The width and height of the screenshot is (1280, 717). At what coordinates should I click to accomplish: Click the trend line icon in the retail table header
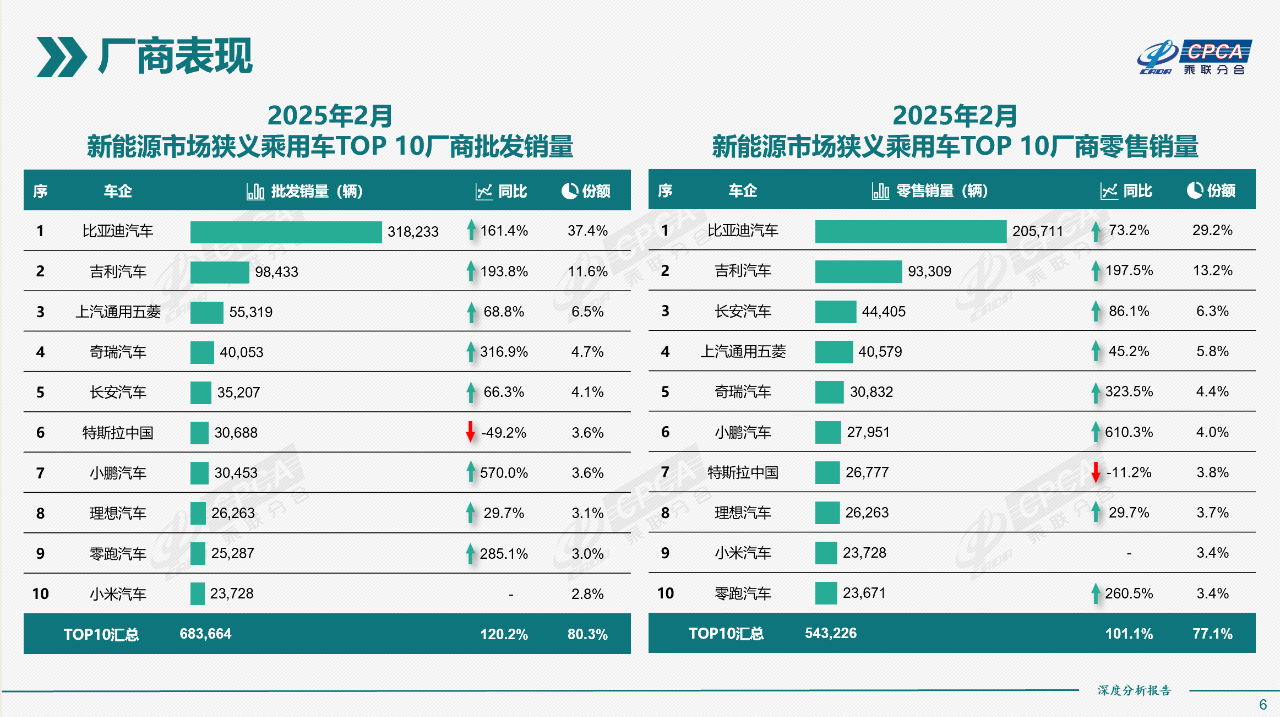click(x=1109, y=191)
